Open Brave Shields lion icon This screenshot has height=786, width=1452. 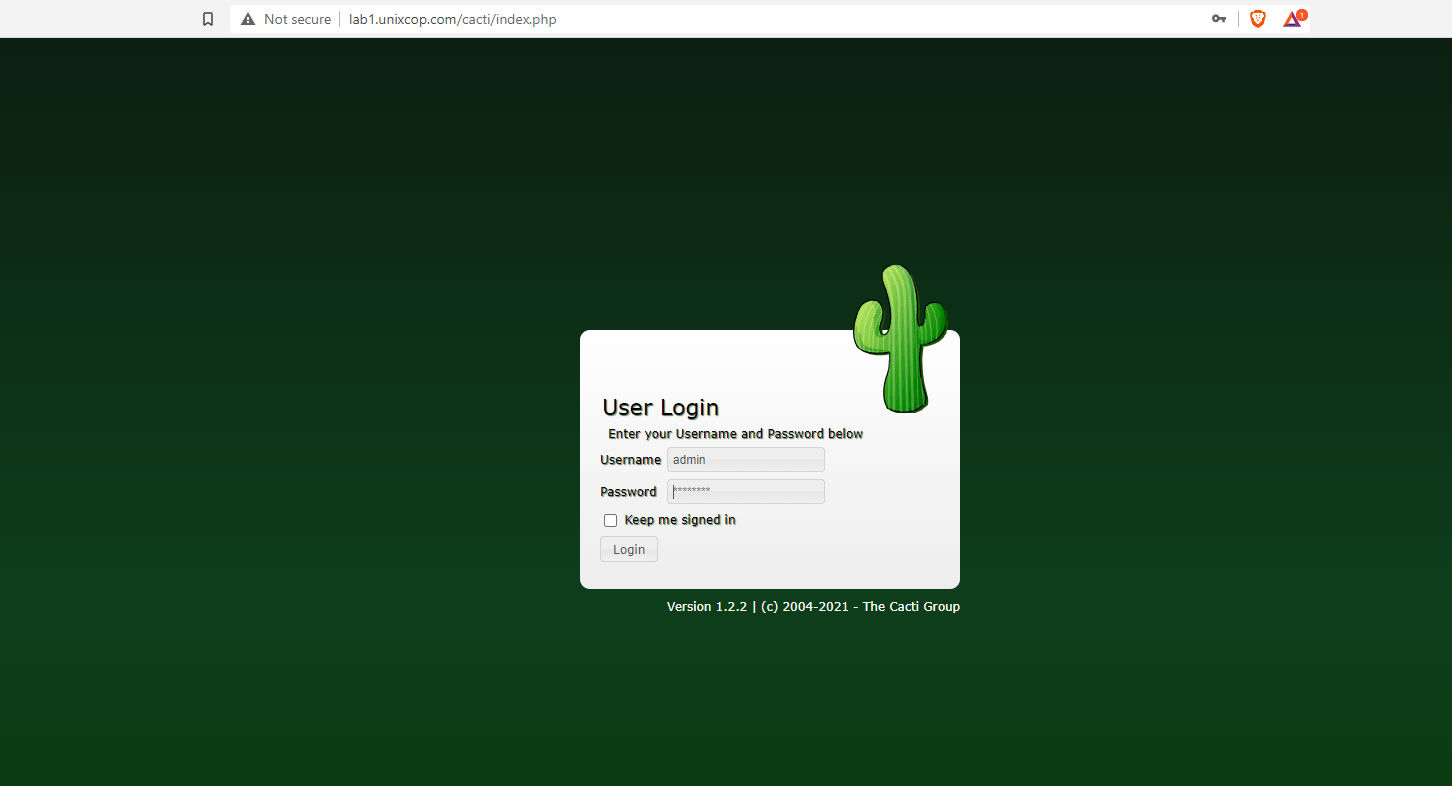click(x=1258, y=19)
